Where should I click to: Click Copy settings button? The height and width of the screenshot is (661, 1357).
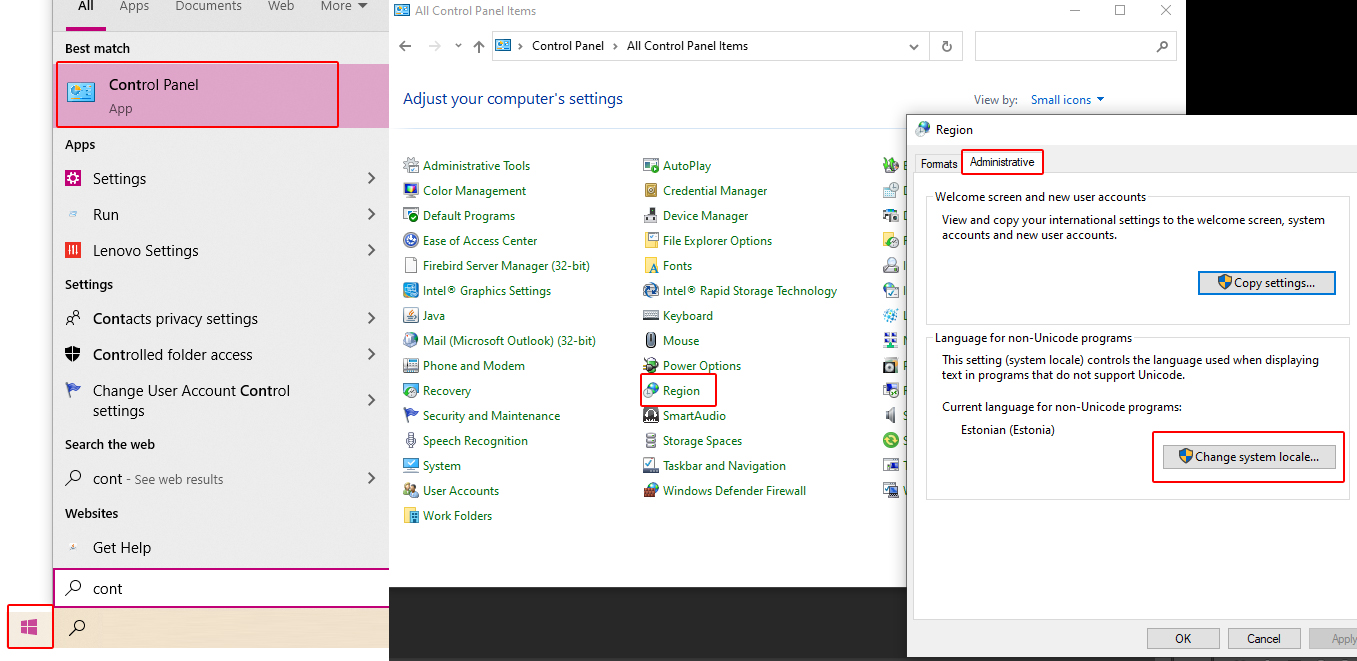[1267, 283]
